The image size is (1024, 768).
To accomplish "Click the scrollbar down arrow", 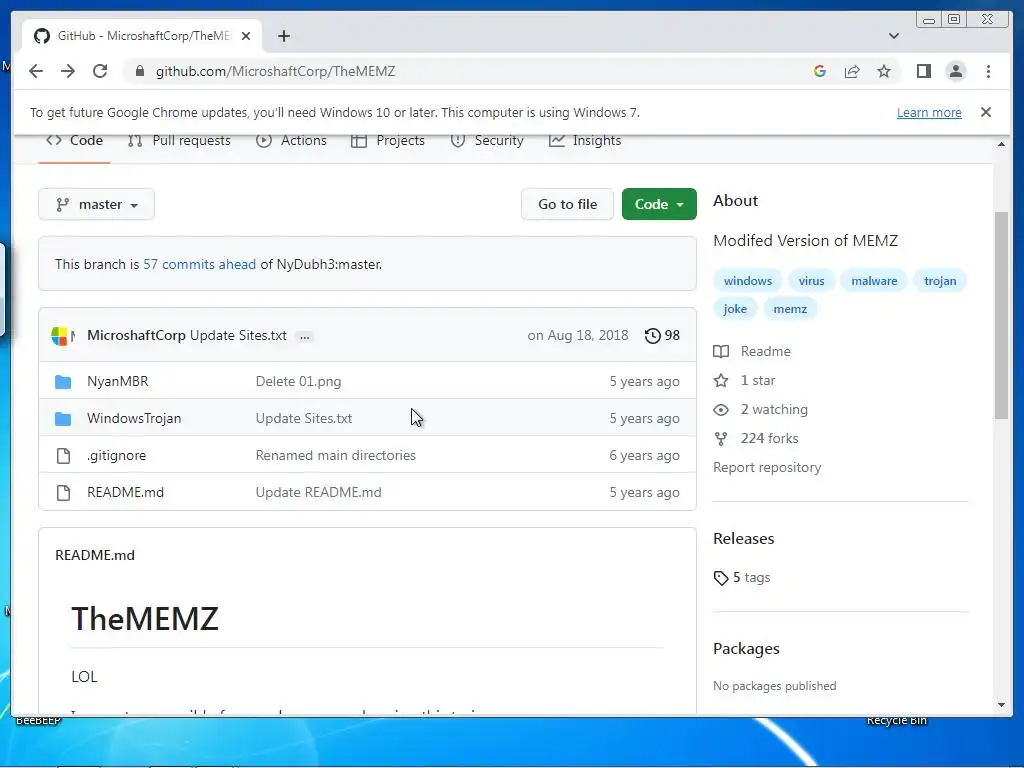I will [x=1001, y=705].
